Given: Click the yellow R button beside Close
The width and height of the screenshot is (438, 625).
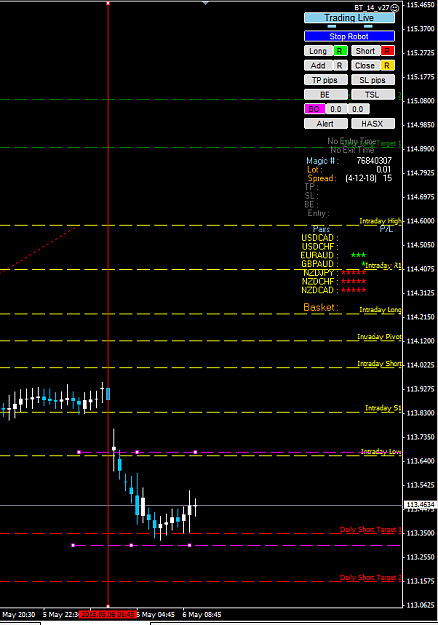Looking at the screenshot, I should coord(387,66).
